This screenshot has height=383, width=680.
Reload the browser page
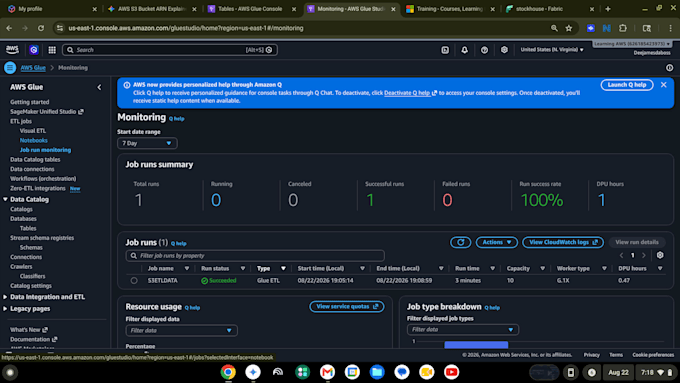[x=41, y=28]
